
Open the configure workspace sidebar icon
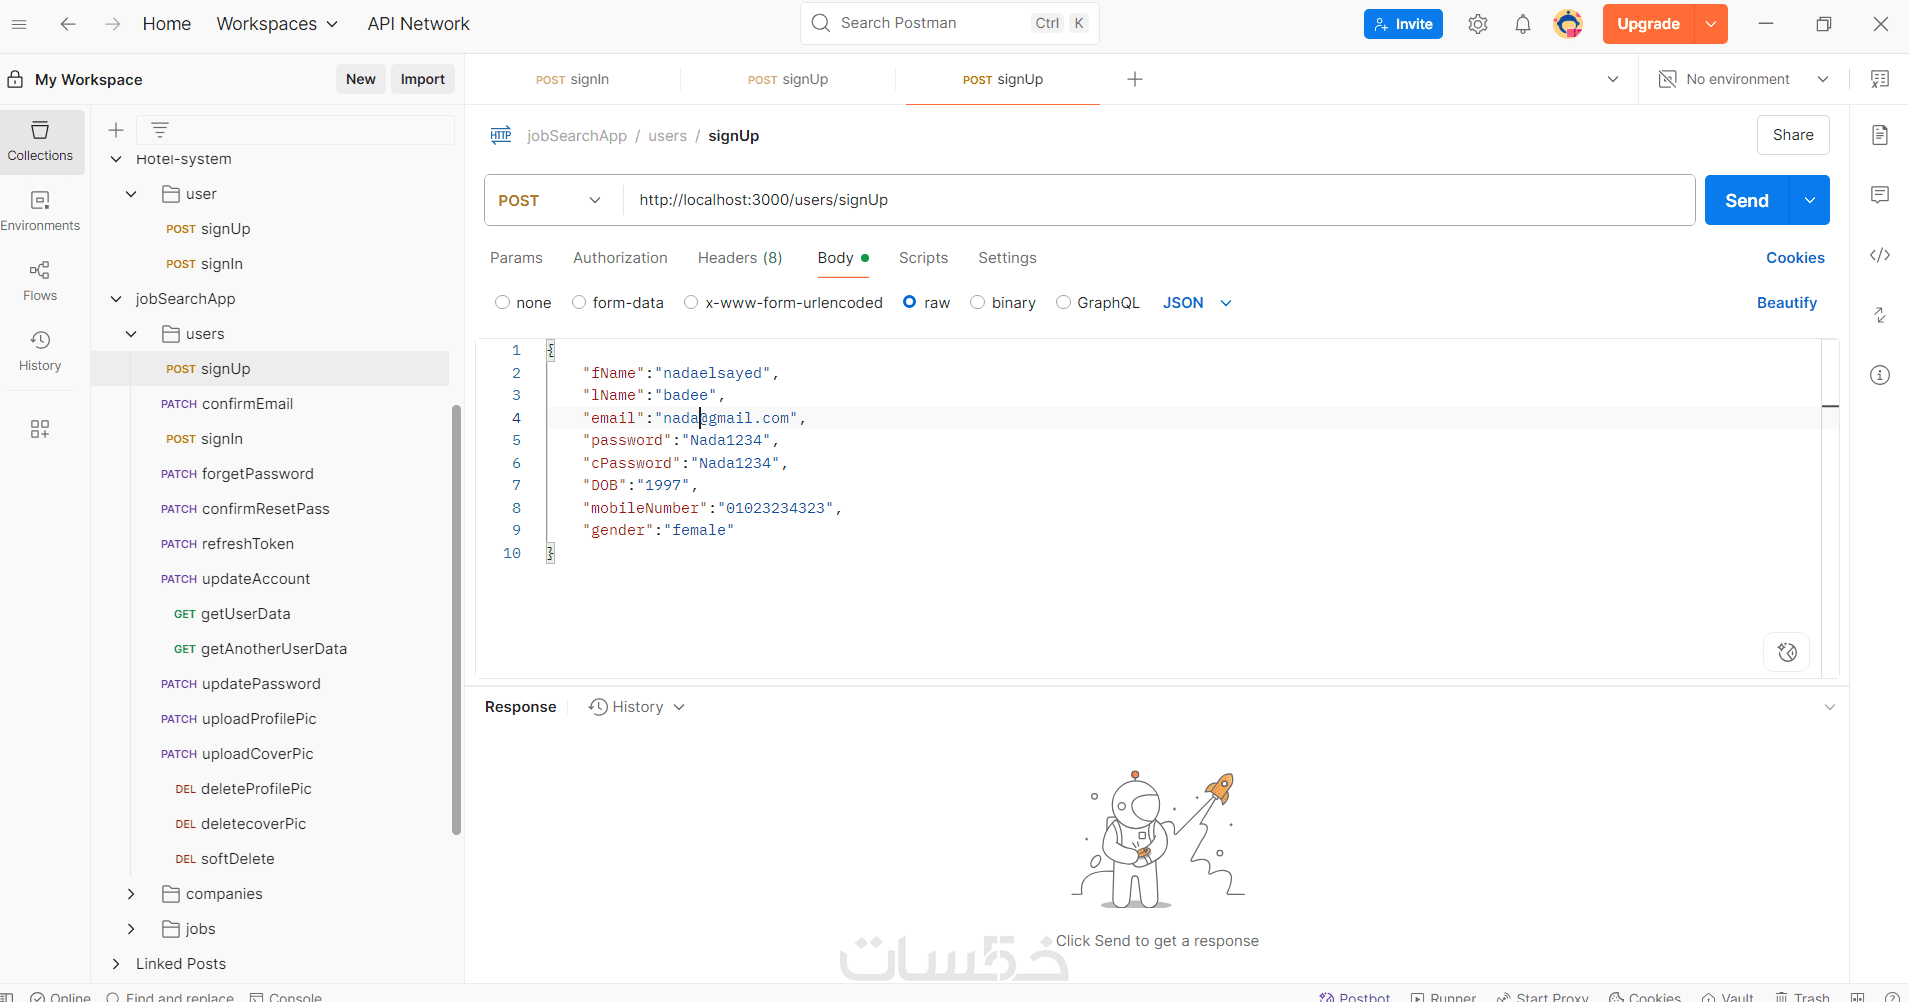40,429
